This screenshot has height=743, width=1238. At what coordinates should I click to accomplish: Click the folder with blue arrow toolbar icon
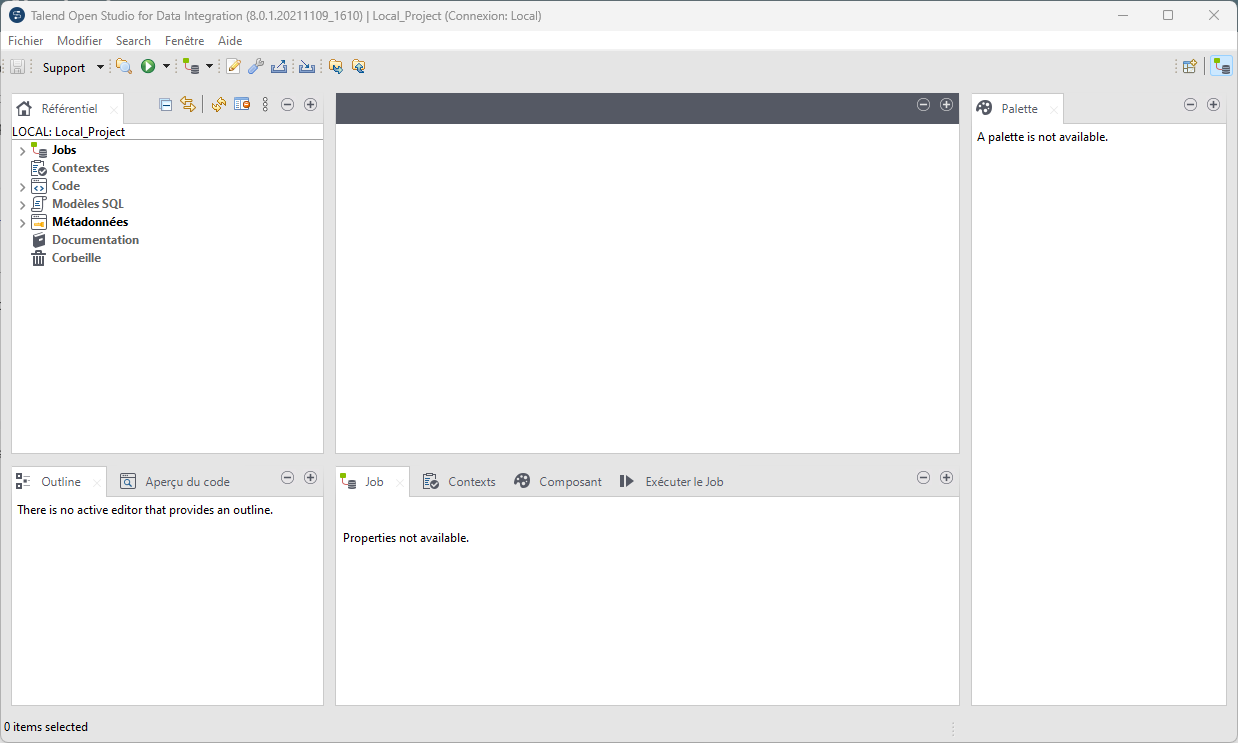tap(336, 67)
